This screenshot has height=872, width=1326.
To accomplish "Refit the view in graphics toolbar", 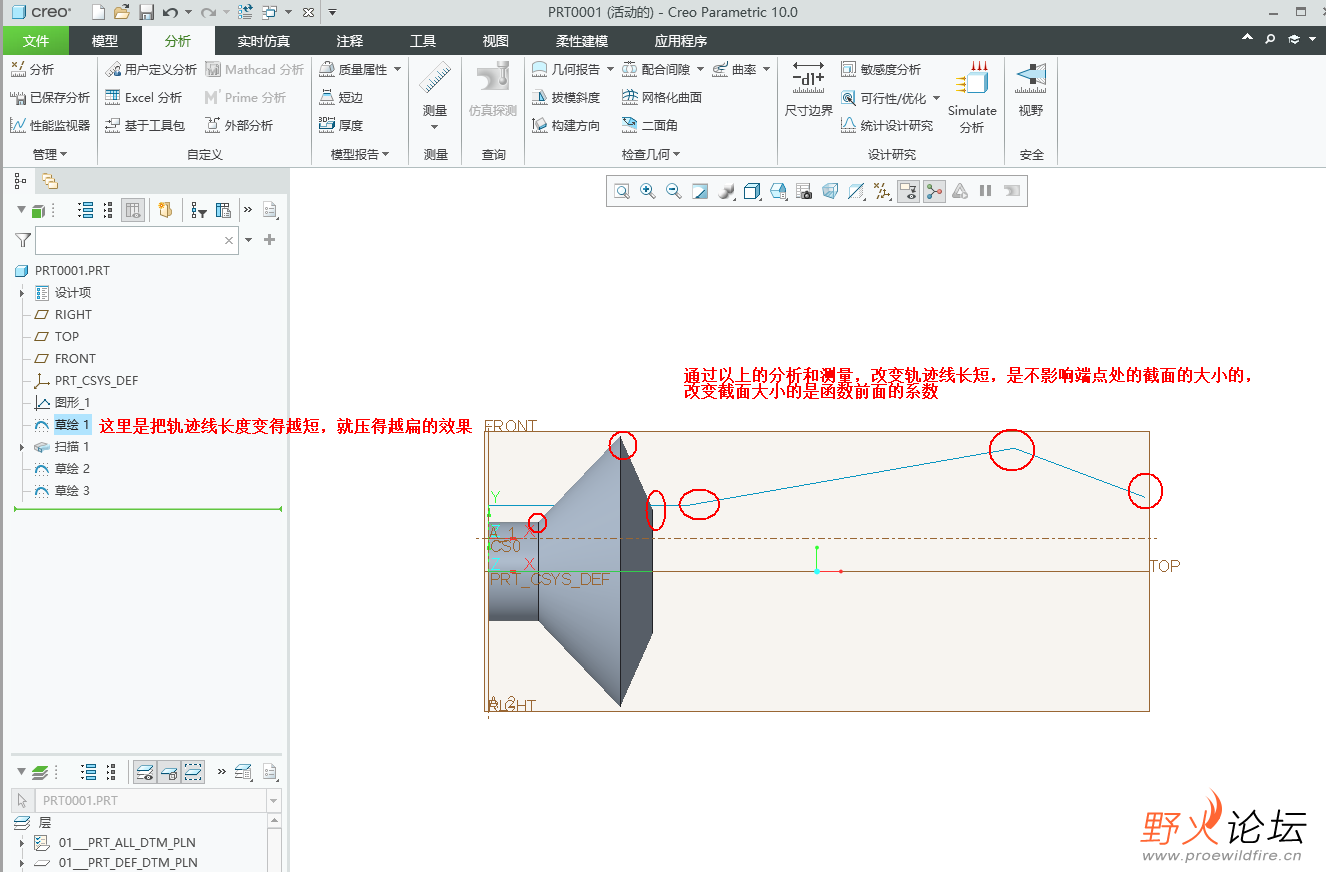I will pyautogui.click(x=622, y=191).
